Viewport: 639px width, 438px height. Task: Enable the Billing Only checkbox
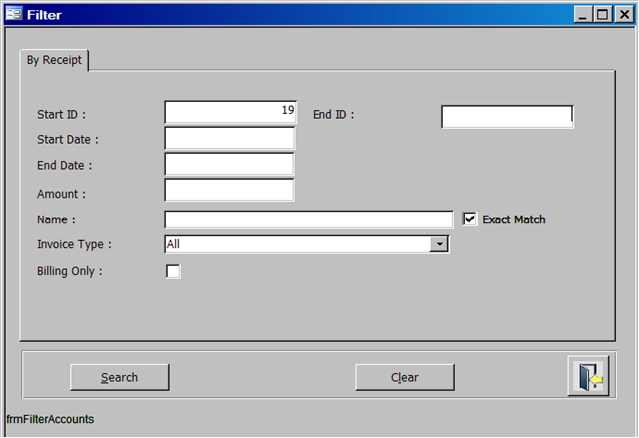pyautogui.click(x=173, y=271)
